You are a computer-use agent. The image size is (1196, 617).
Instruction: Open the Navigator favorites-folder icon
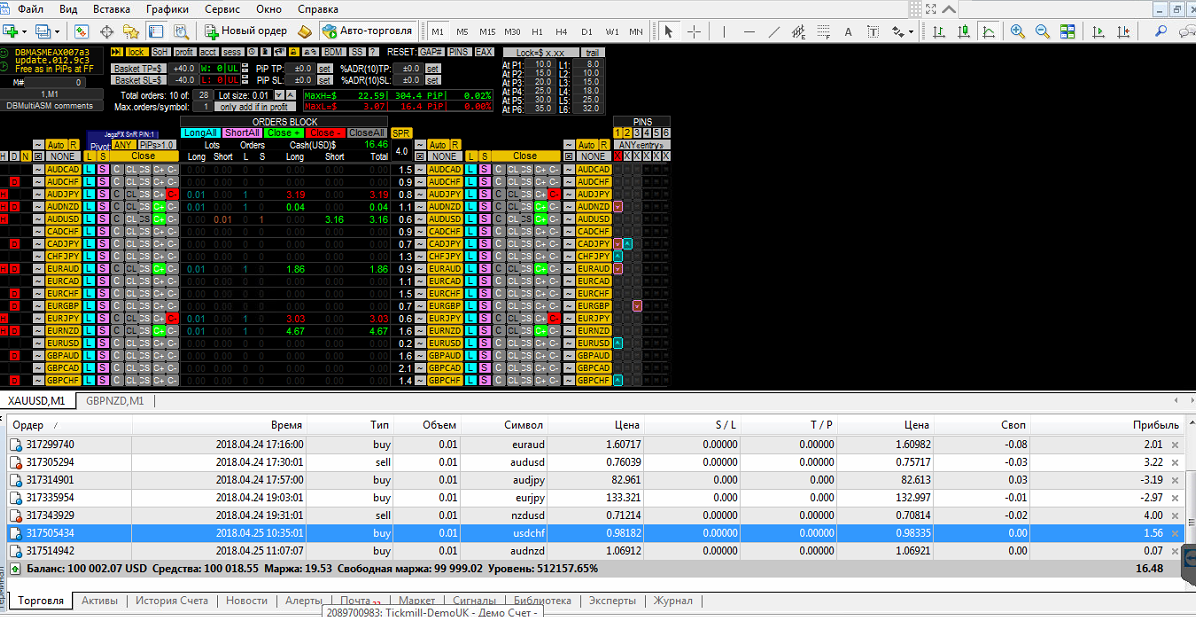point(131,31)
